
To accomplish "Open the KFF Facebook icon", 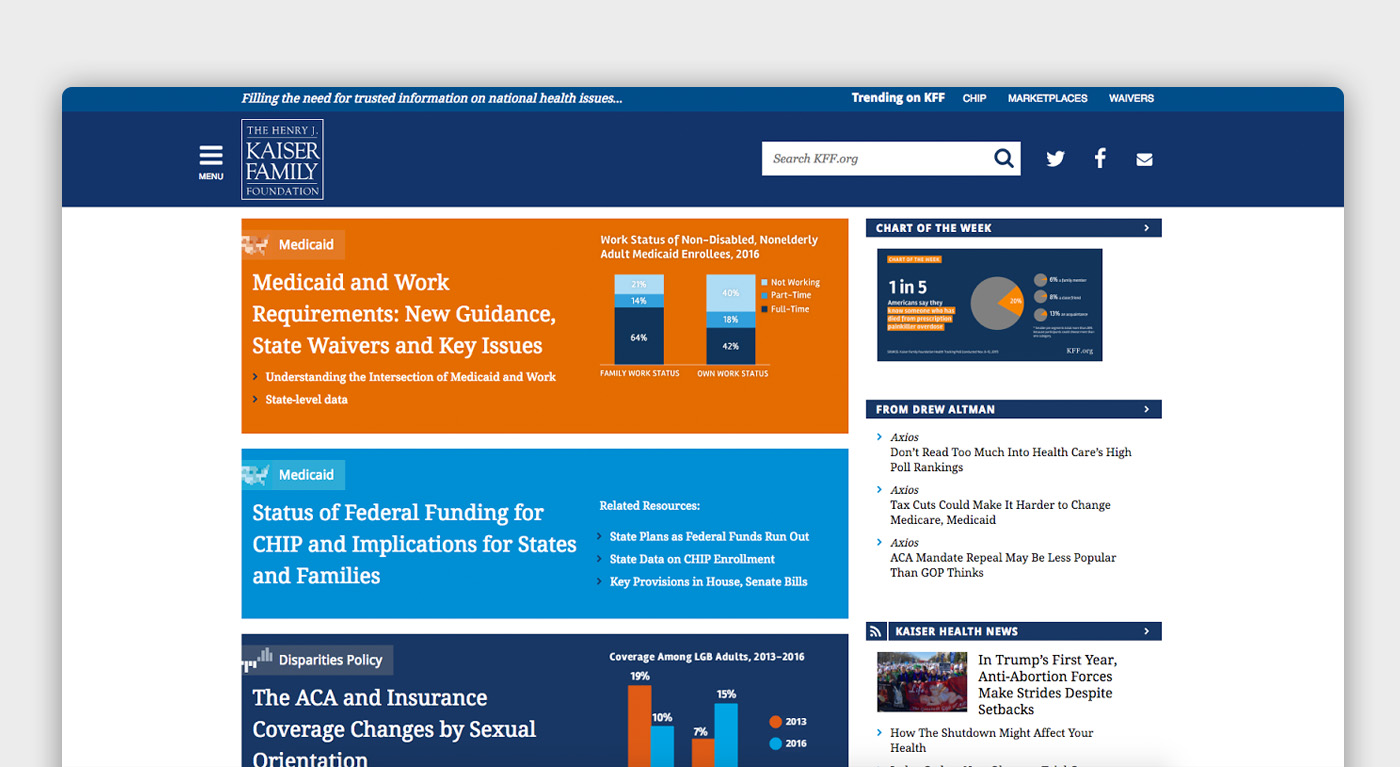I will click(x=1100, y=158).
